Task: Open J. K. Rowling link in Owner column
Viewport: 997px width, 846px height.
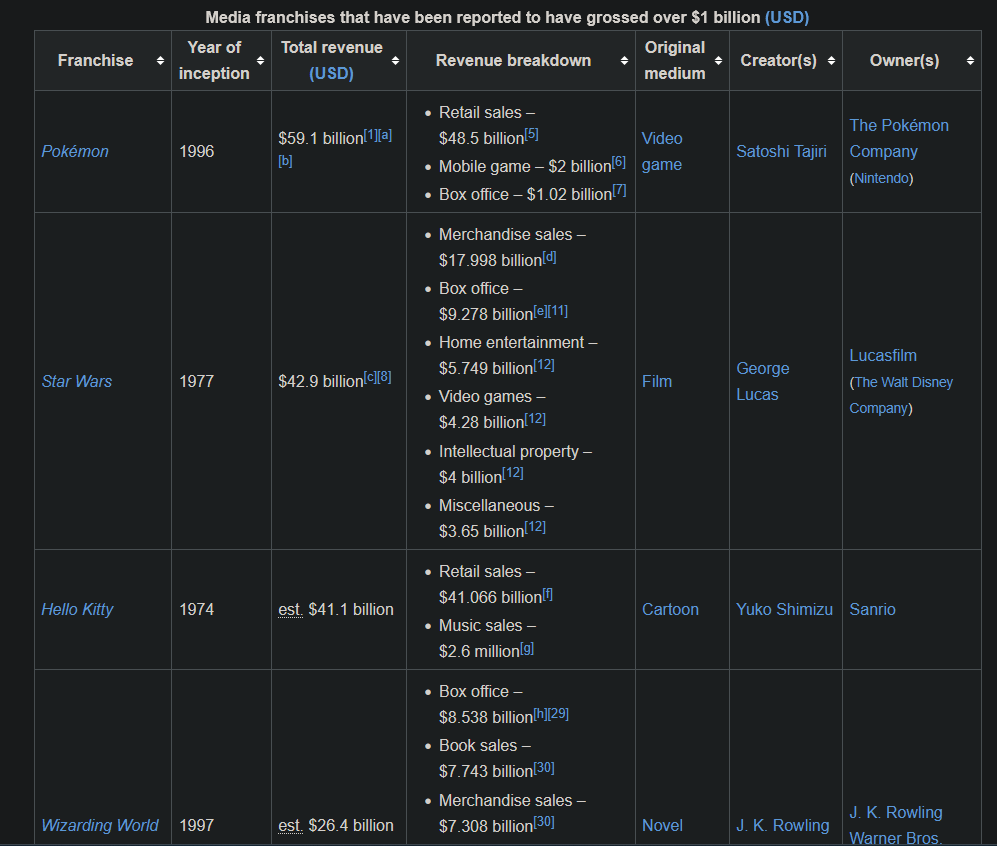Action: tap(896, 812)
